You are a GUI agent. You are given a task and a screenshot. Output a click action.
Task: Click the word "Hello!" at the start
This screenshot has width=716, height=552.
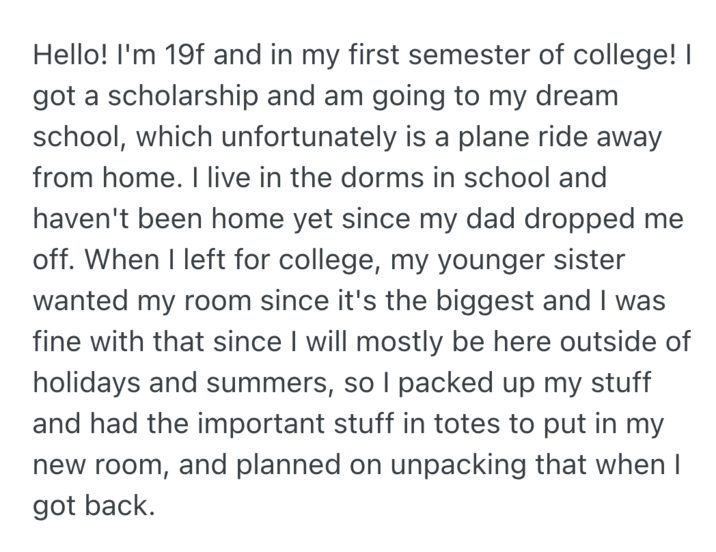pos(72,56)
